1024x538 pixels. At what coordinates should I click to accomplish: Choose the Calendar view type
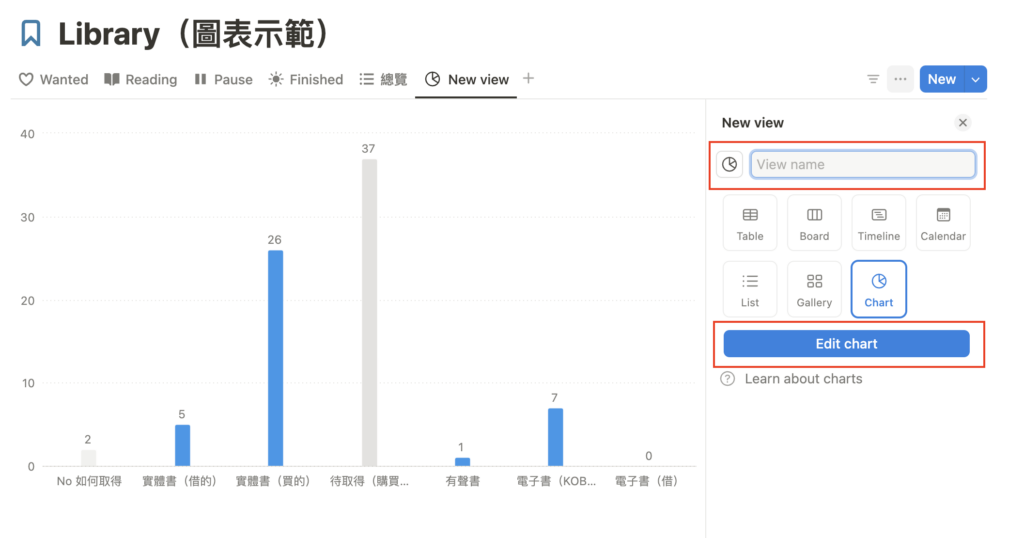pos(943,223)
